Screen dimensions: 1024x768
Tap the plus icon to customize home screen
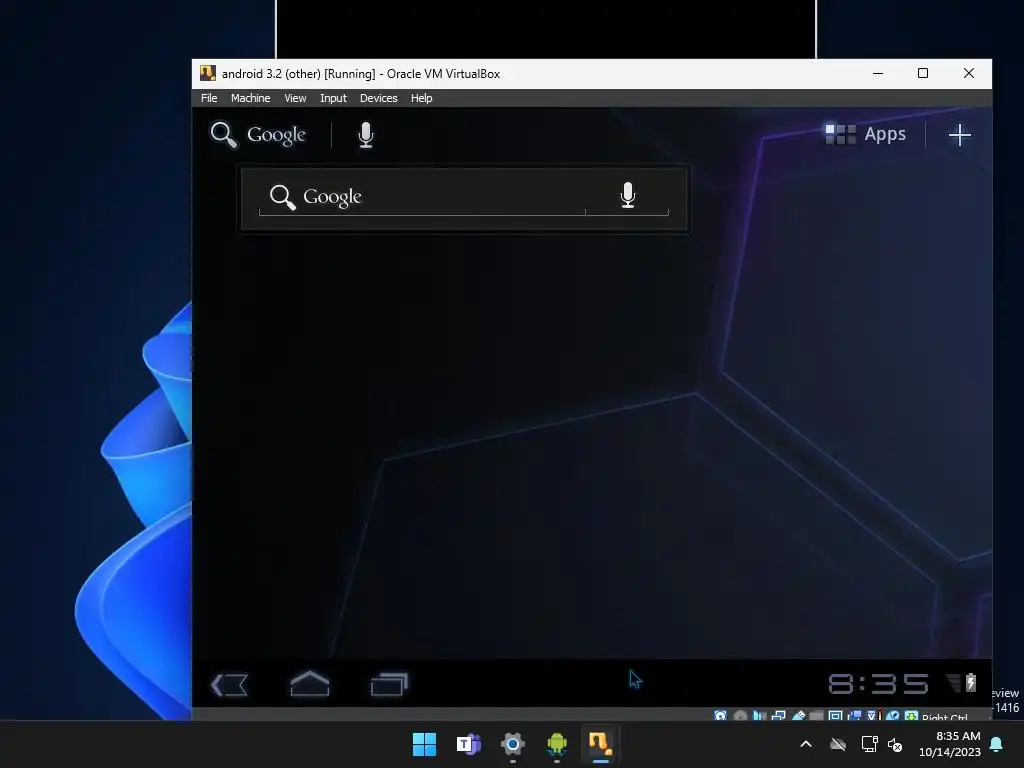(959, 135)
